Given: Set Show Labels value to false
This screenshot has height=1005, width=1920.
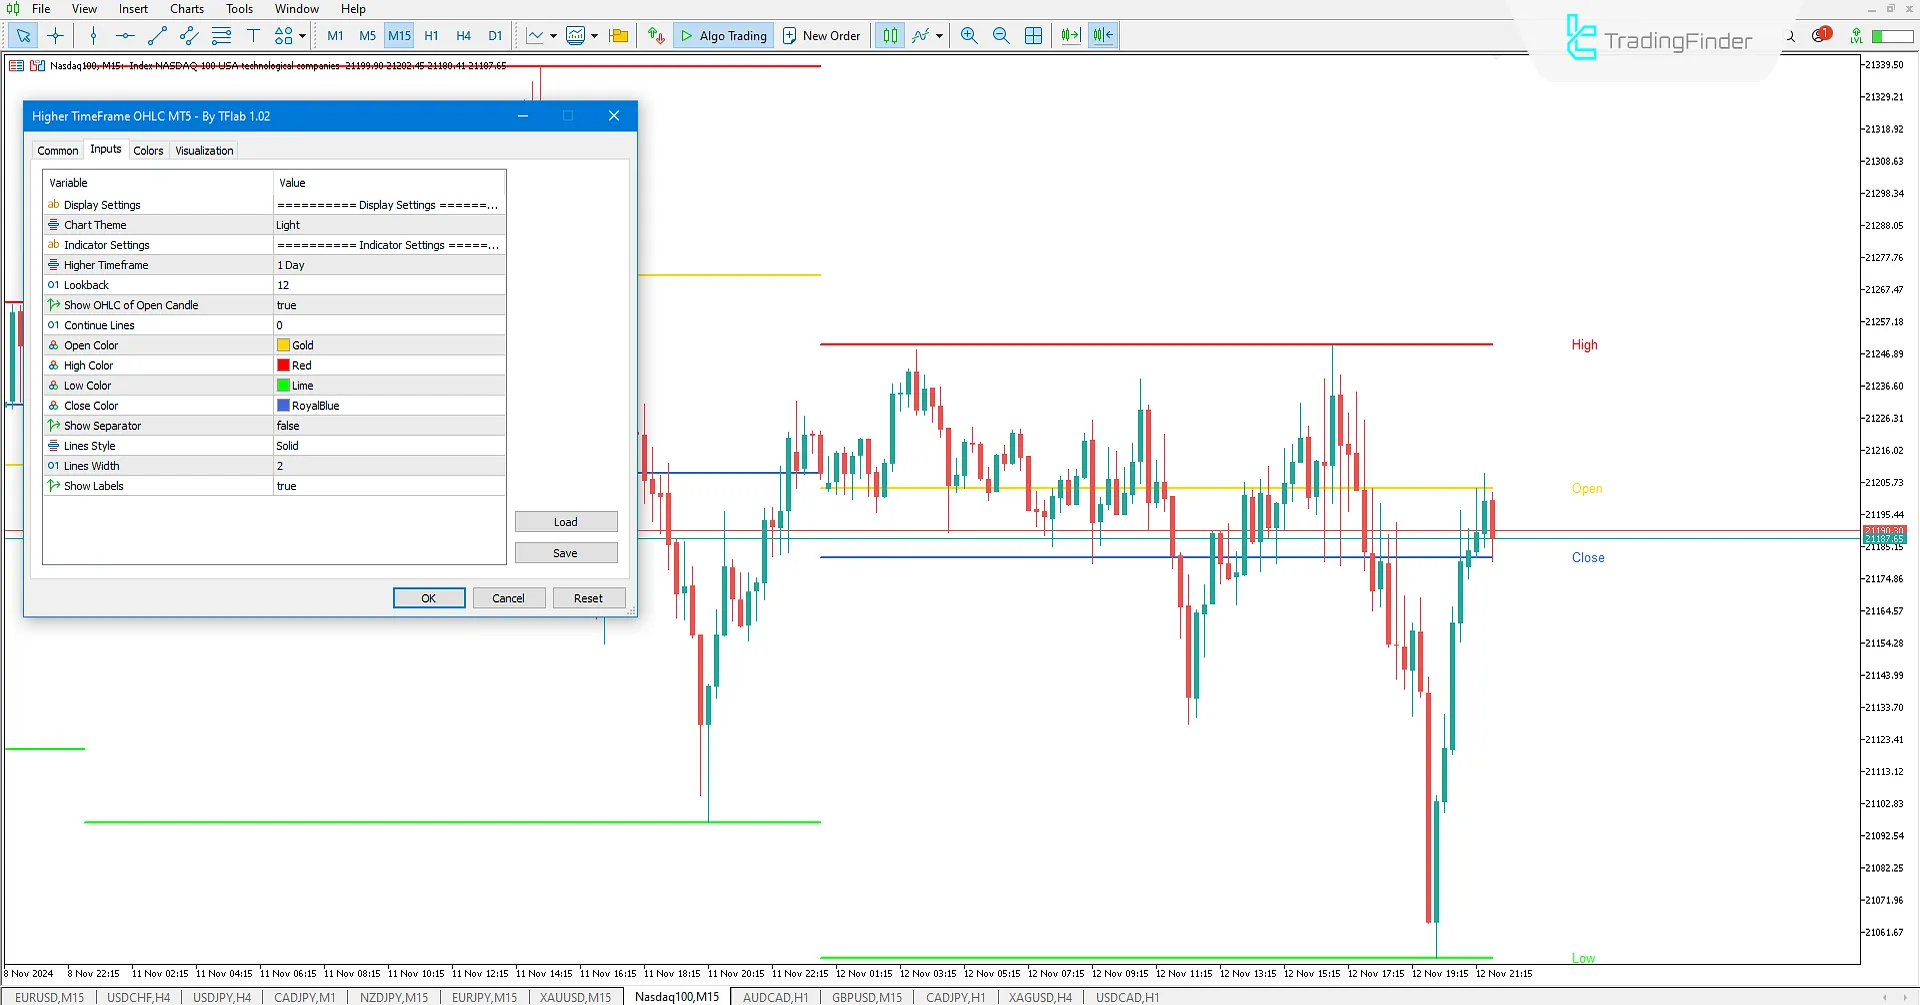Looking at the screenshot, I should [388, 486].
